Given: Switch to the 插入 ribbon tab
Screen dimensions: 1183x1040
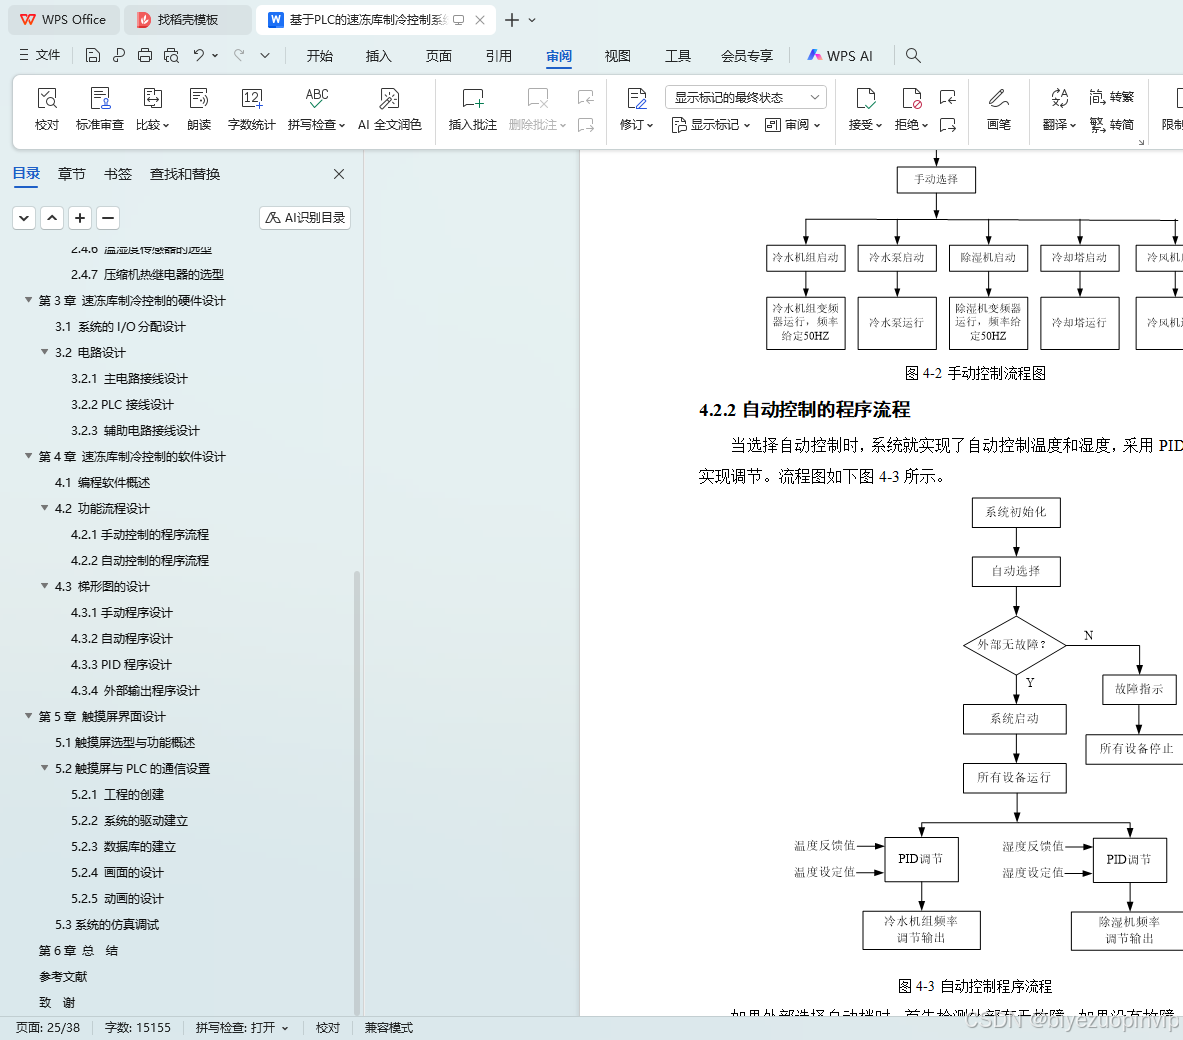Looking at the screenshot, I should 379,56.
